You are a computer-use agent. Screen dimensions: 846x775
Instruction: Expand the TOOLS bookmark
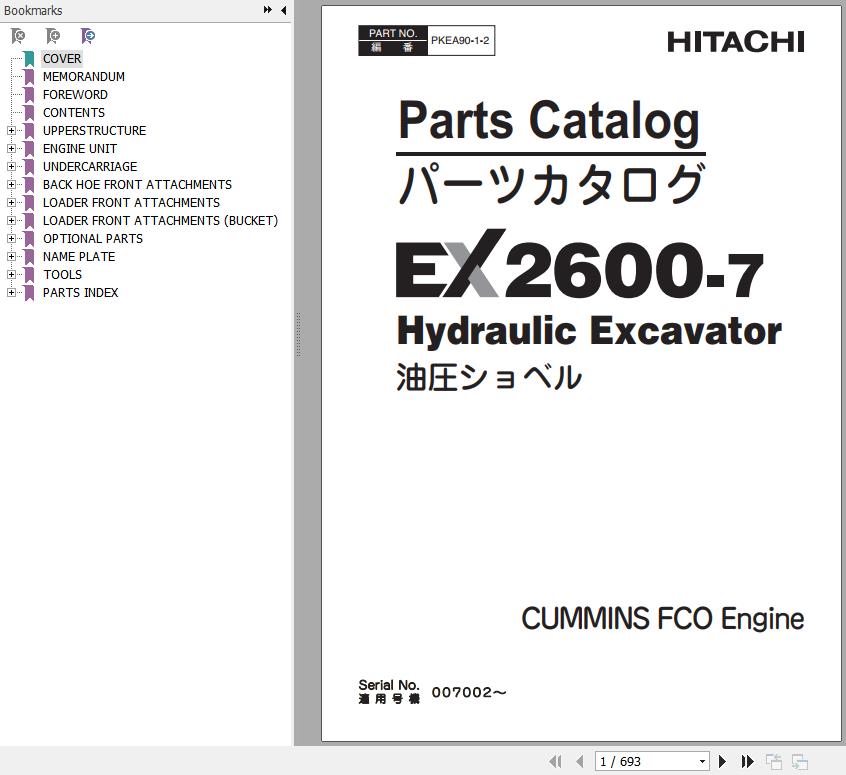click(x=11, y=275)
